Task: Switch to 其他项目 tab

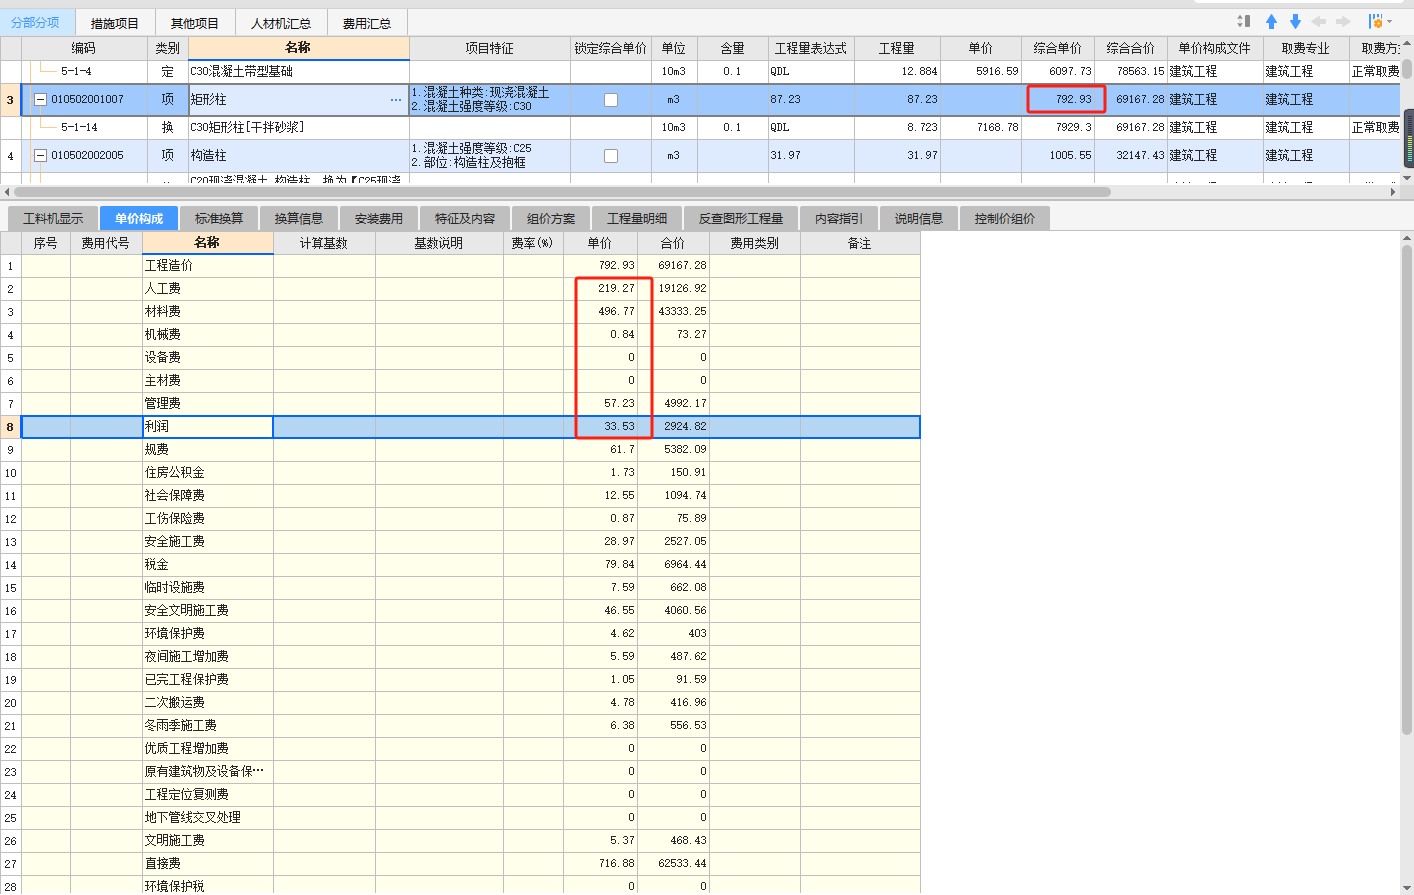Action: pos(195,23)
